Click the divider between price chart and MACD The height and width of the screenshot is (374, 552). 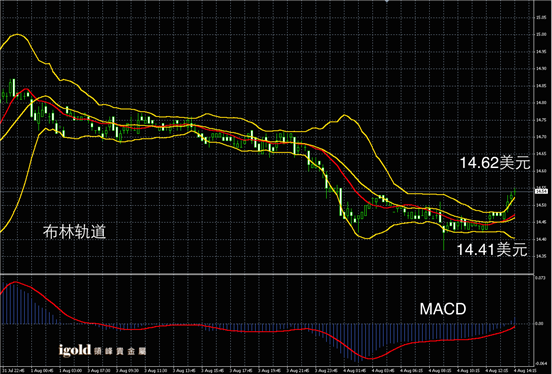click(x=267, y=274)
